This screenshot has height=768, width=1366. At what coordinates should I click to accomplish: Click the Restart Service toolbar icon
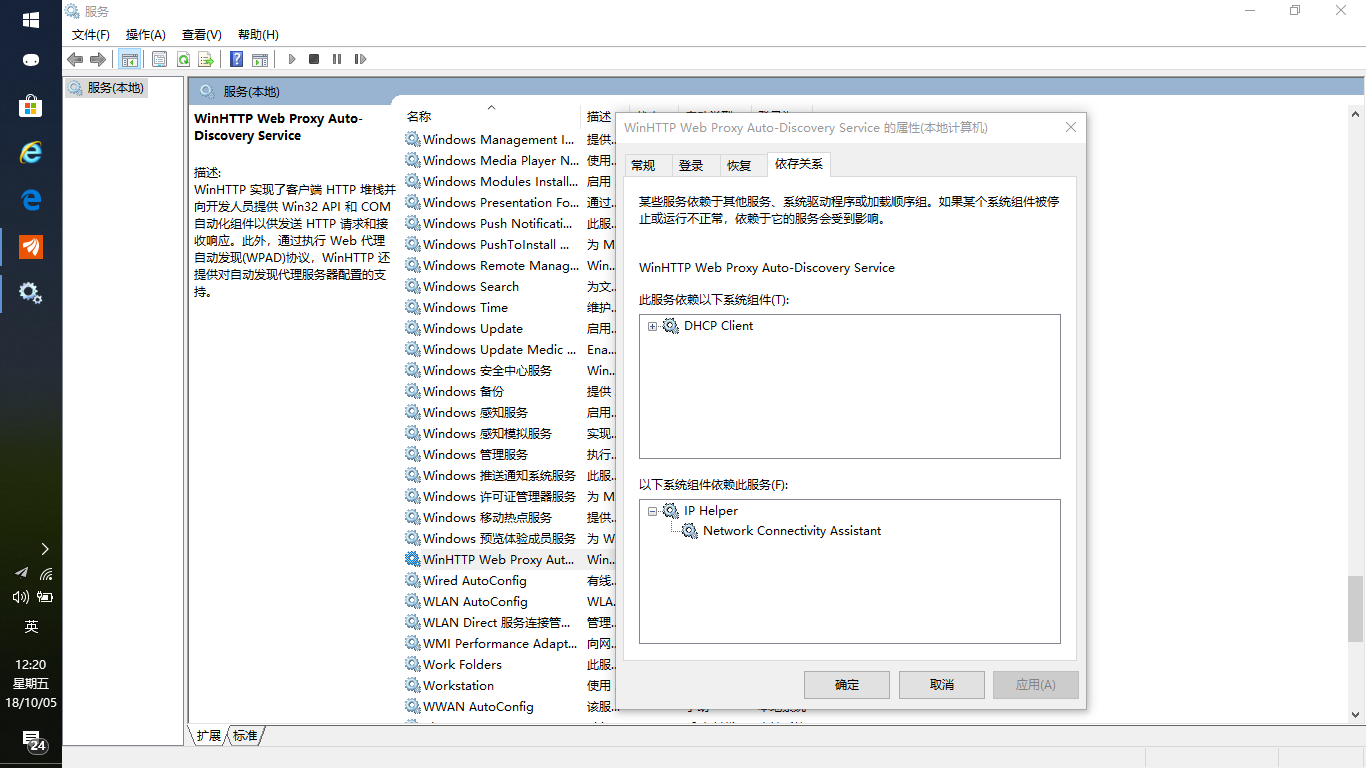pyautogui.click(x=360, y=59)
